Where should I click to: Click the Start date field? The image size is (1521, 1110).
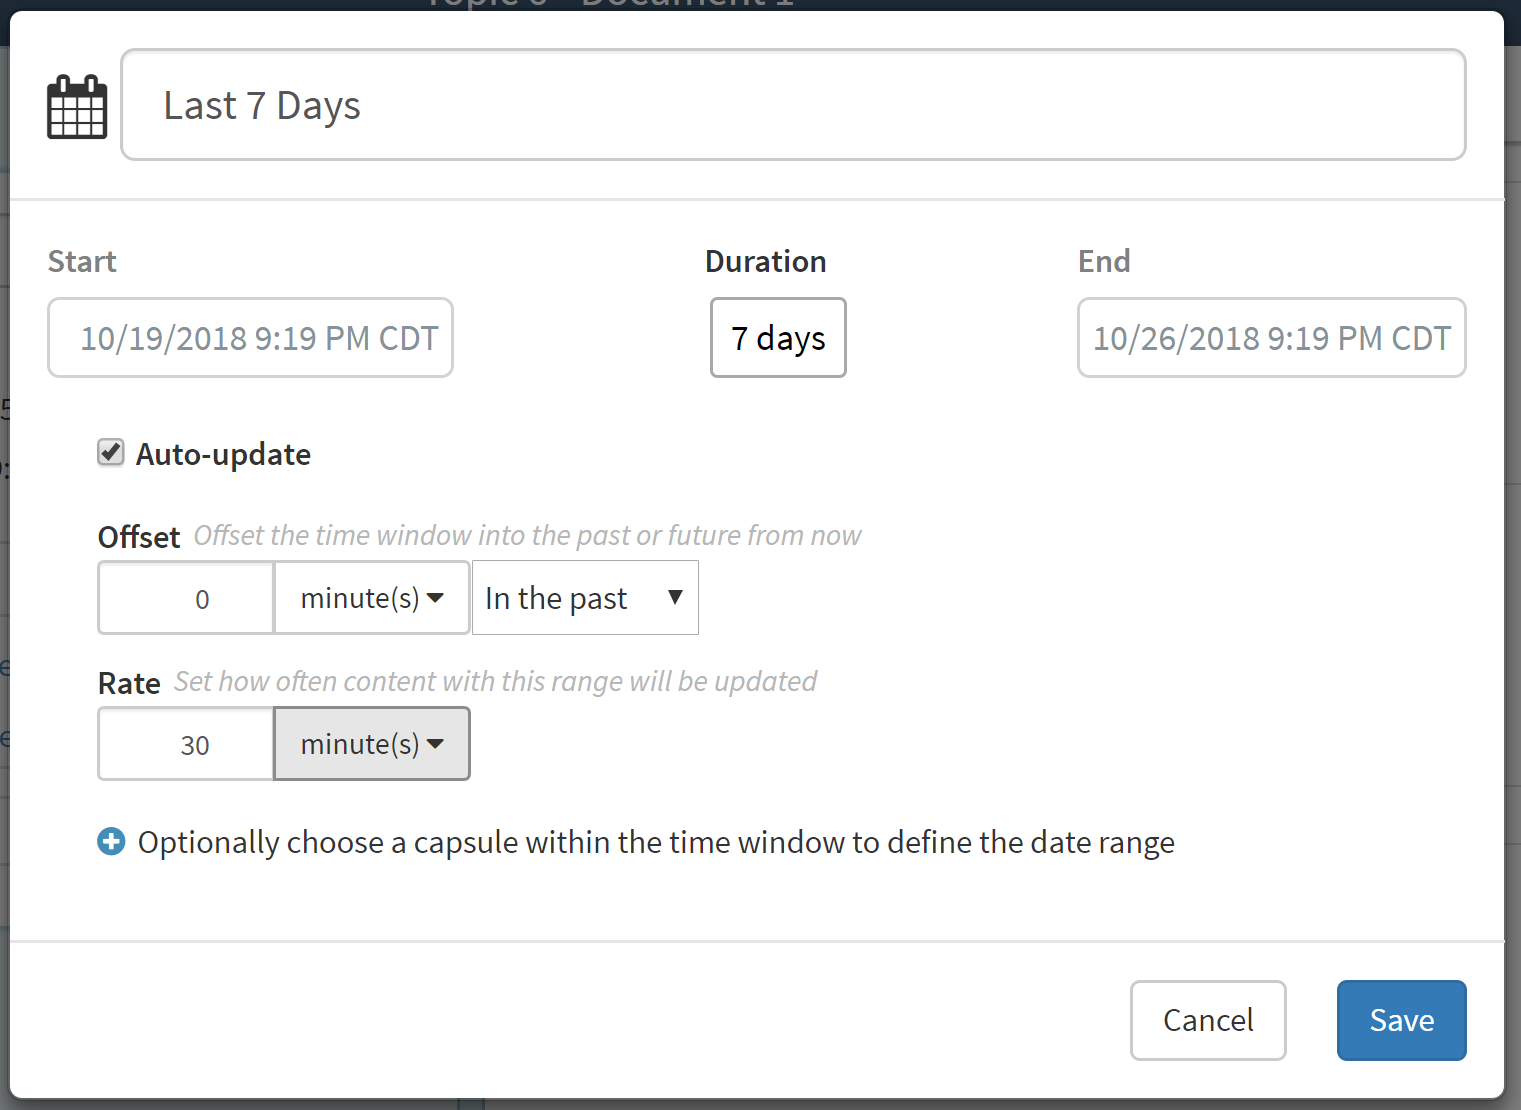tap(250, 338)
